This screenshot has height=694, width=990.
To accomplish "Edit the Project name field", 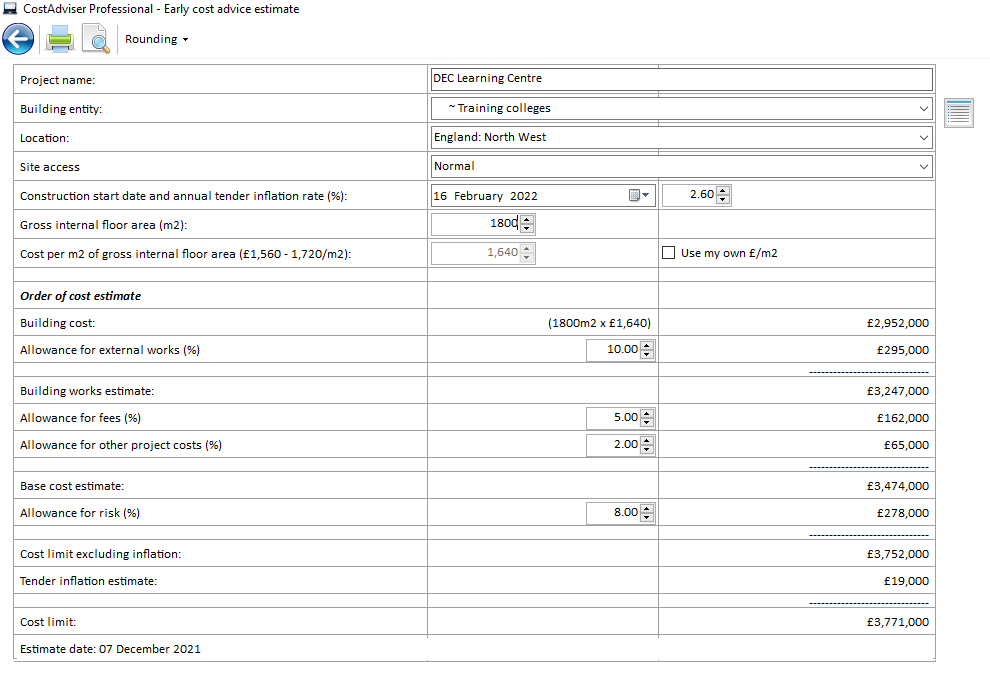I will 681,79.
